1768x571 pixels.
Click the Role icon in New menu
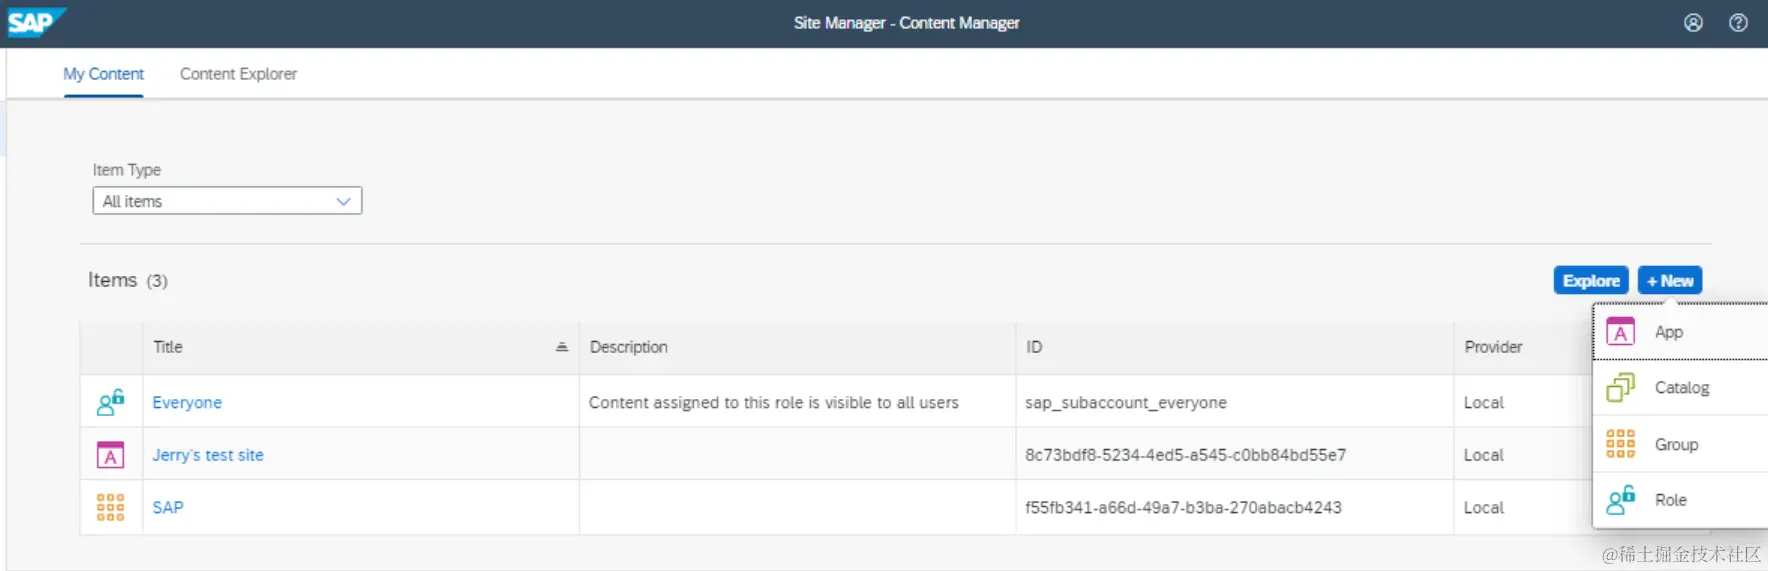coord(1620,500)
